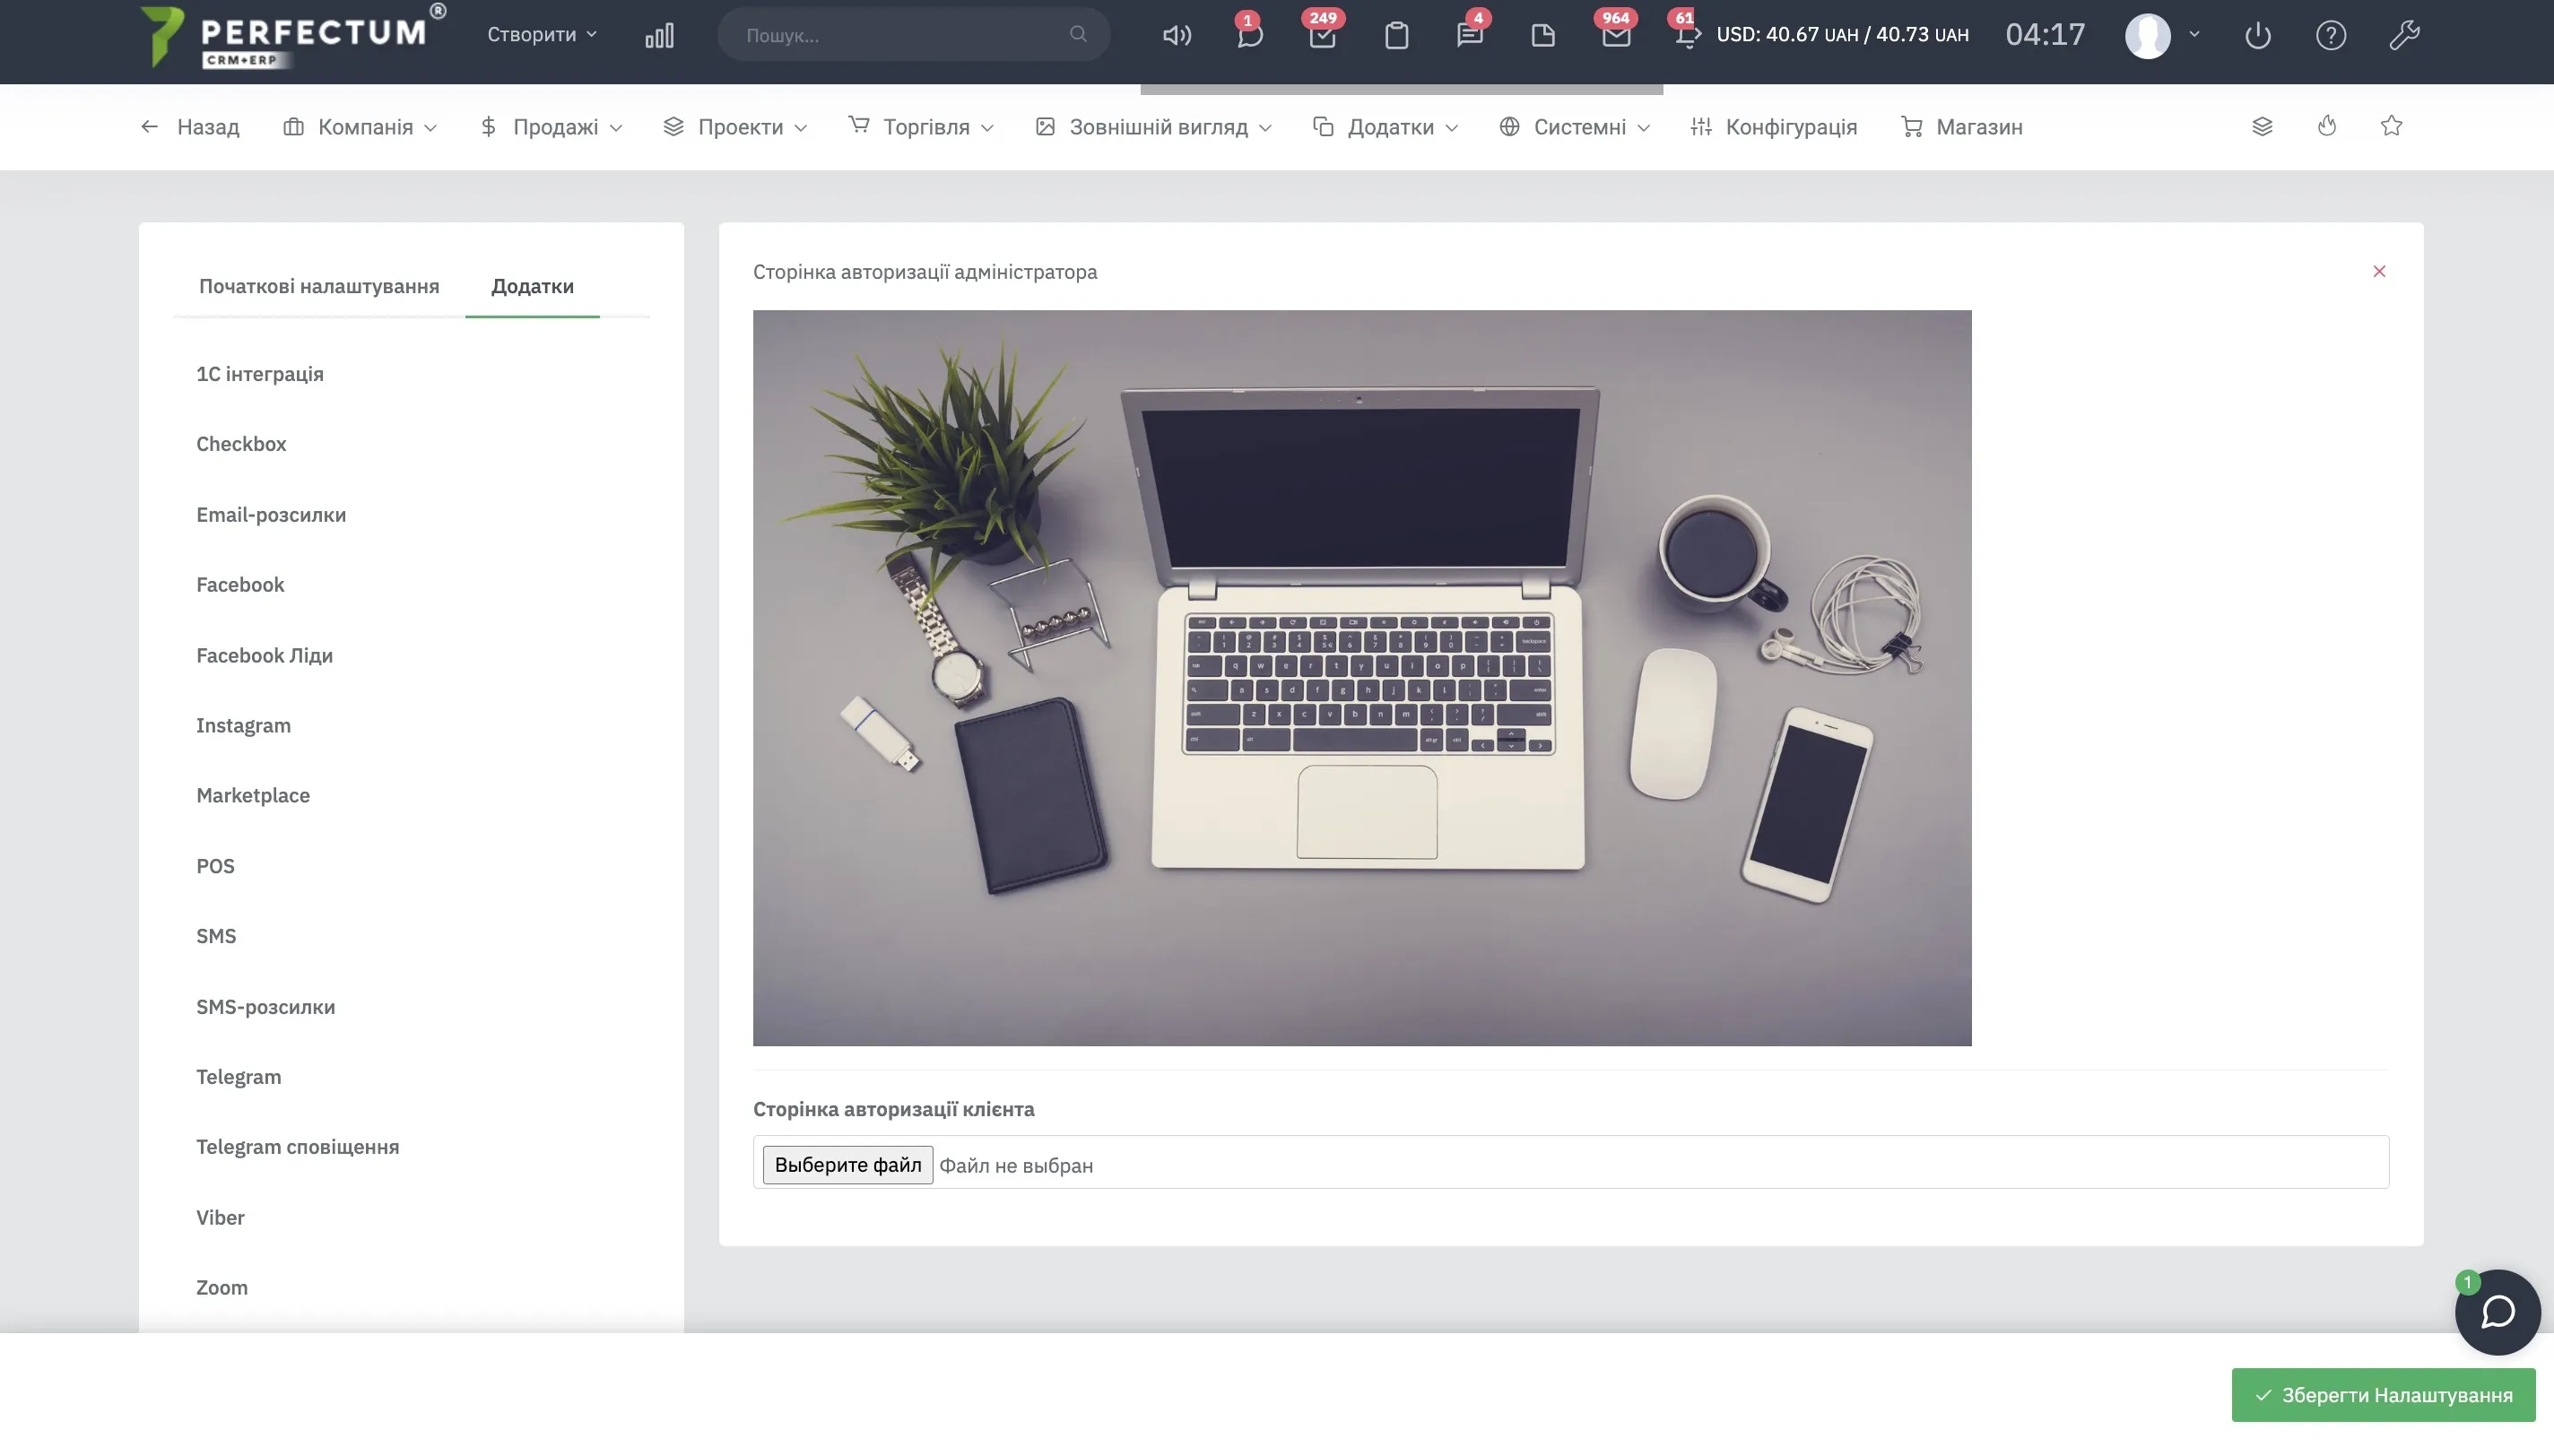Image resolution: width=2554 pixels, height=1456 pixels.
Task: Open POS settings
Action: click(215, 866)
